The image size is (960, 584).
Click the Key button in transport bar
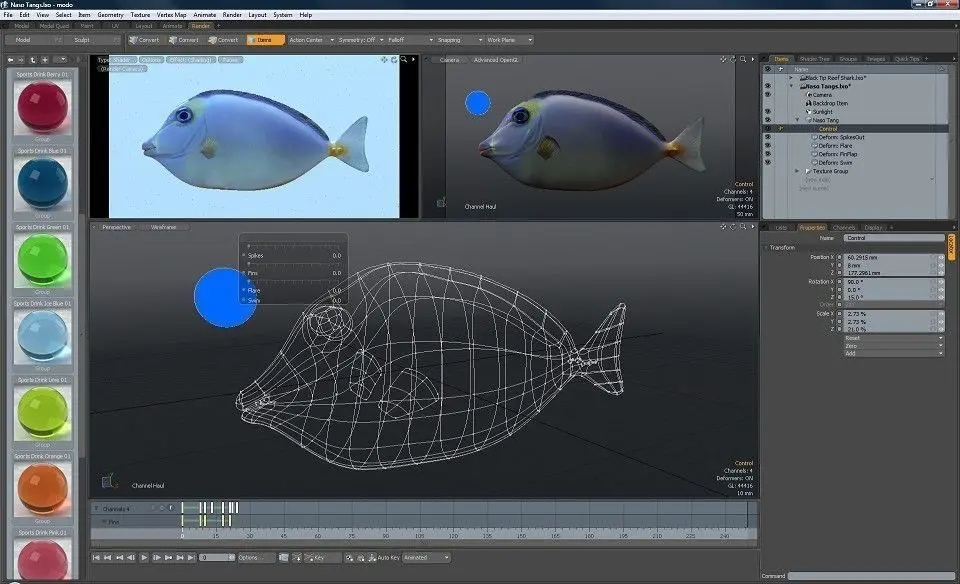(x=323, y=558)
